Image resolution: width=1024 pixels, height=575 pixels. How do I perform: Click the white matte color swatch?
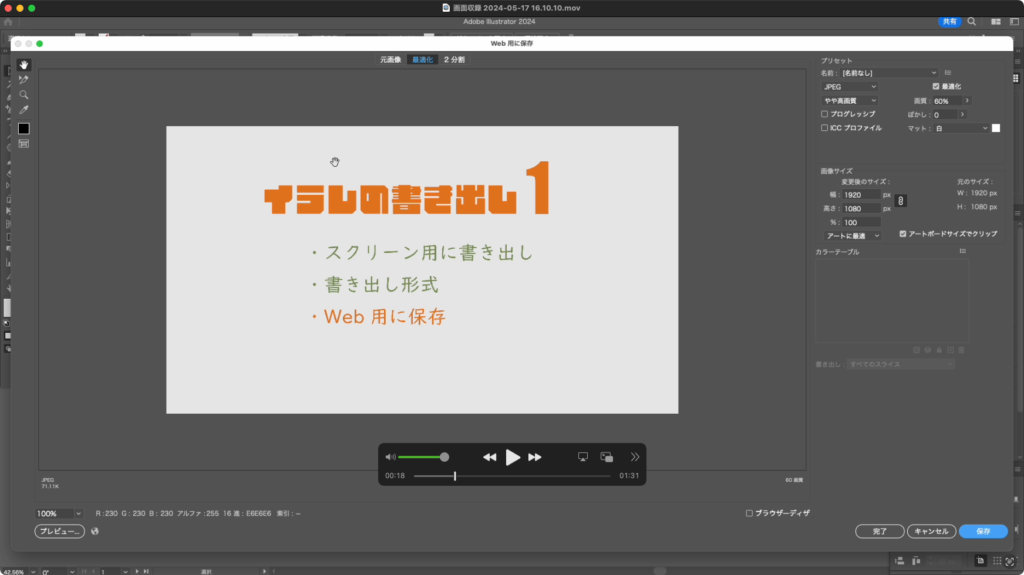pyautogui.click(x=996, y=128)
